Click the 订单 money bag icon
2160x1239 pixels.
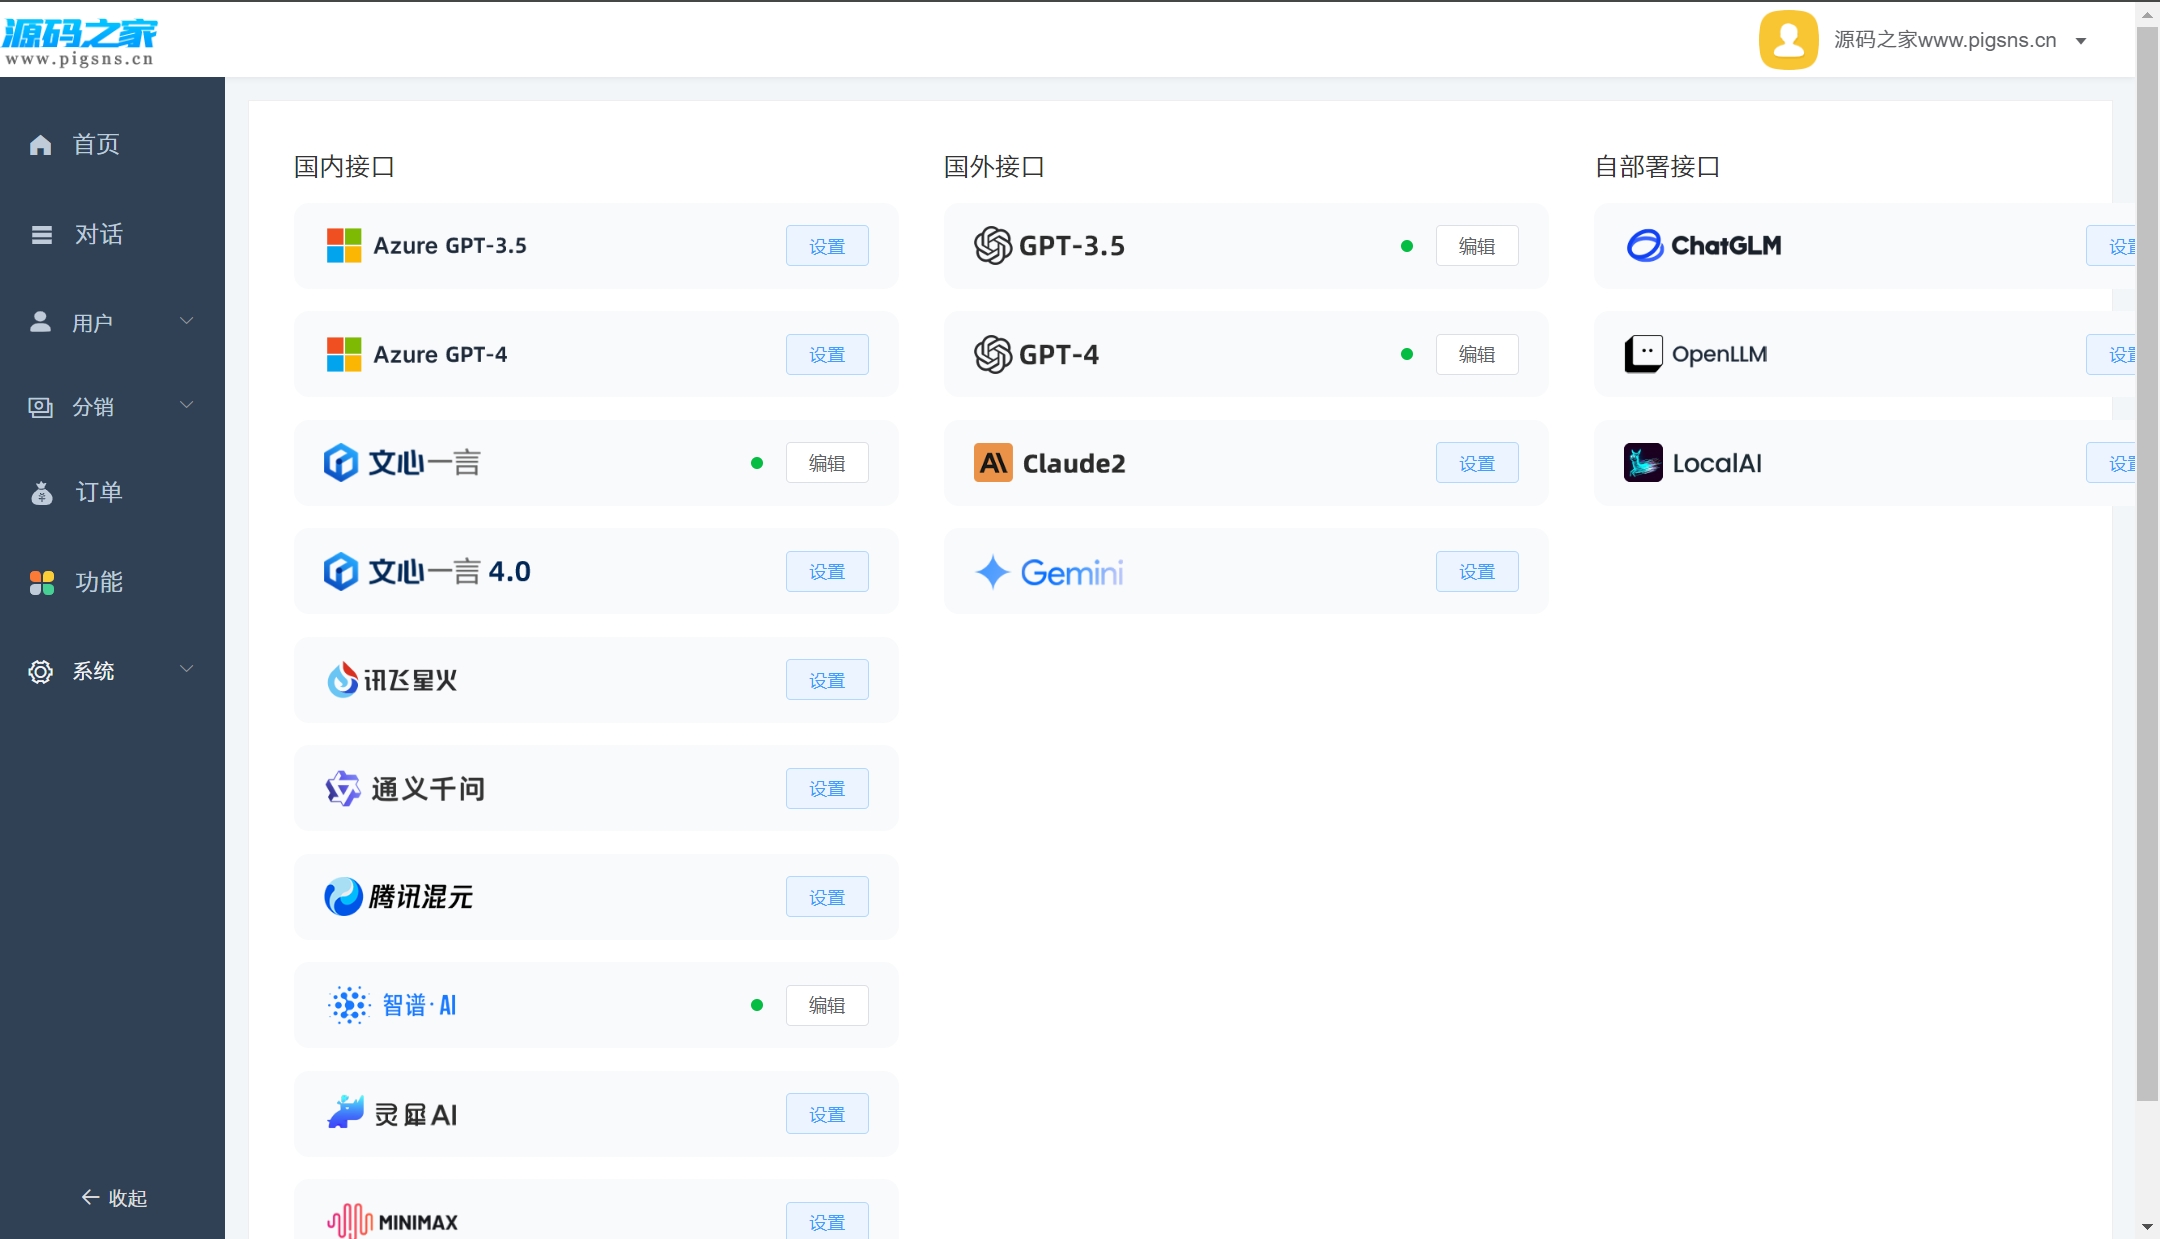(41, 493)
